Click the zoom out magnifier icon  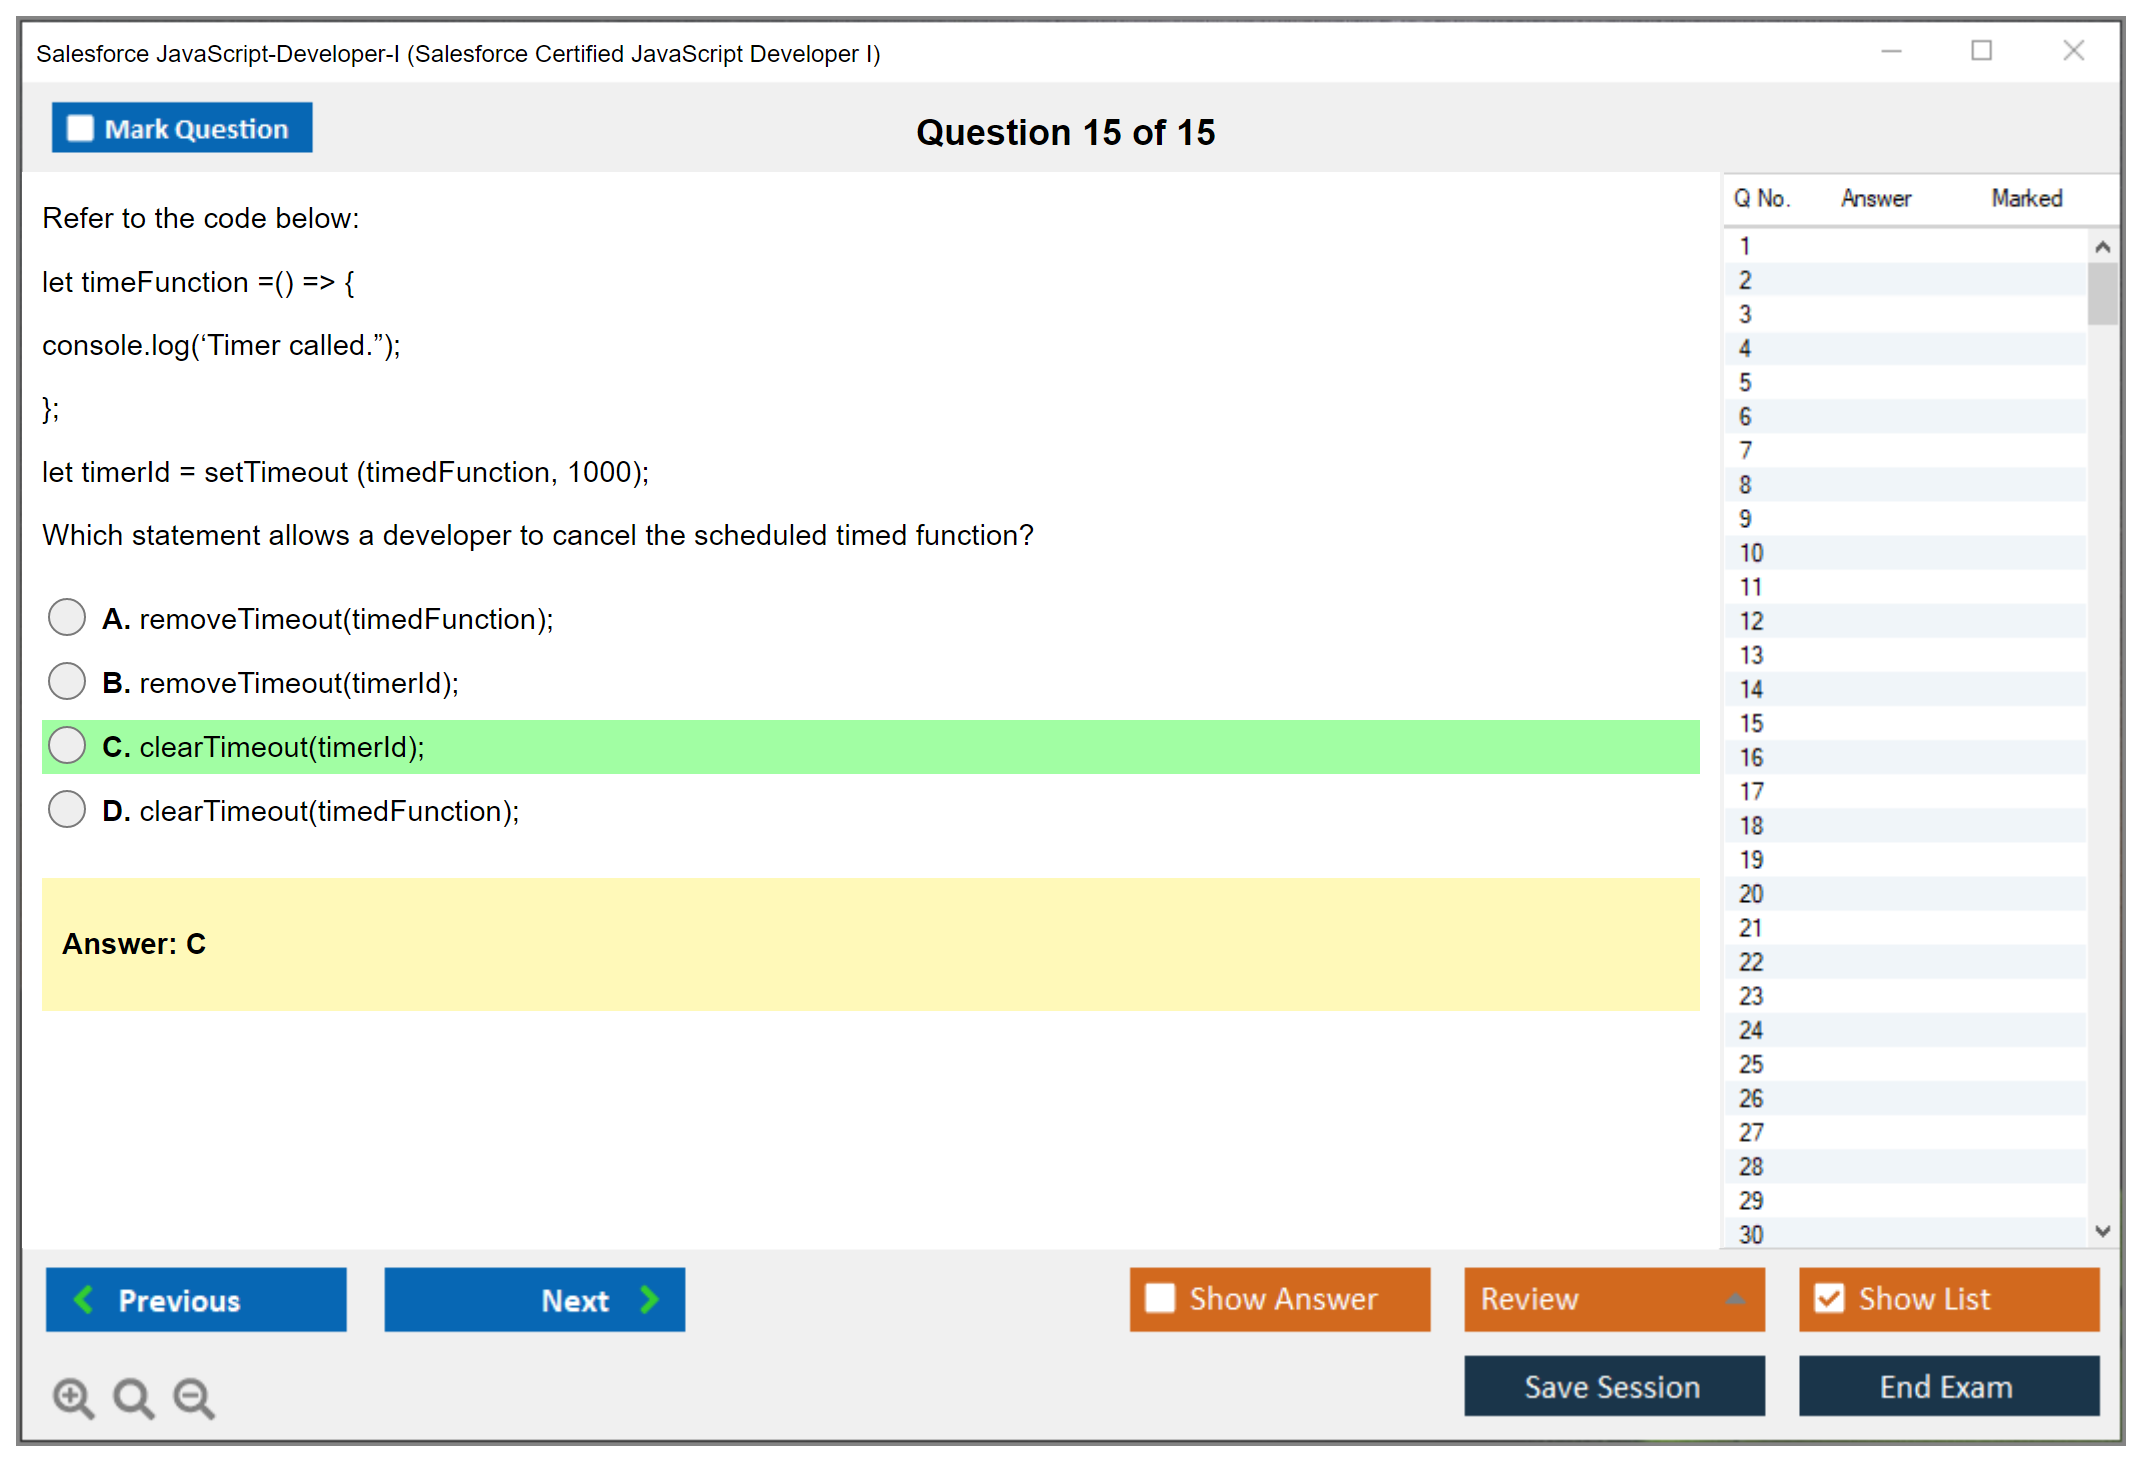tap(193, 1397)
